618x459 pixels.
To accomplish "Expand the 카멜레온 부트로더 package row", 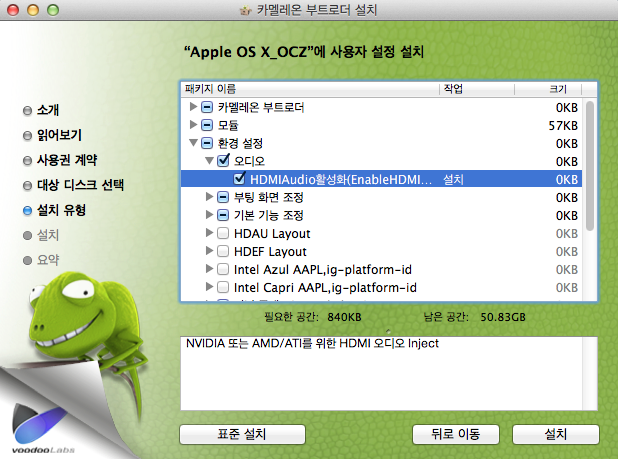I will click(193, 107).
